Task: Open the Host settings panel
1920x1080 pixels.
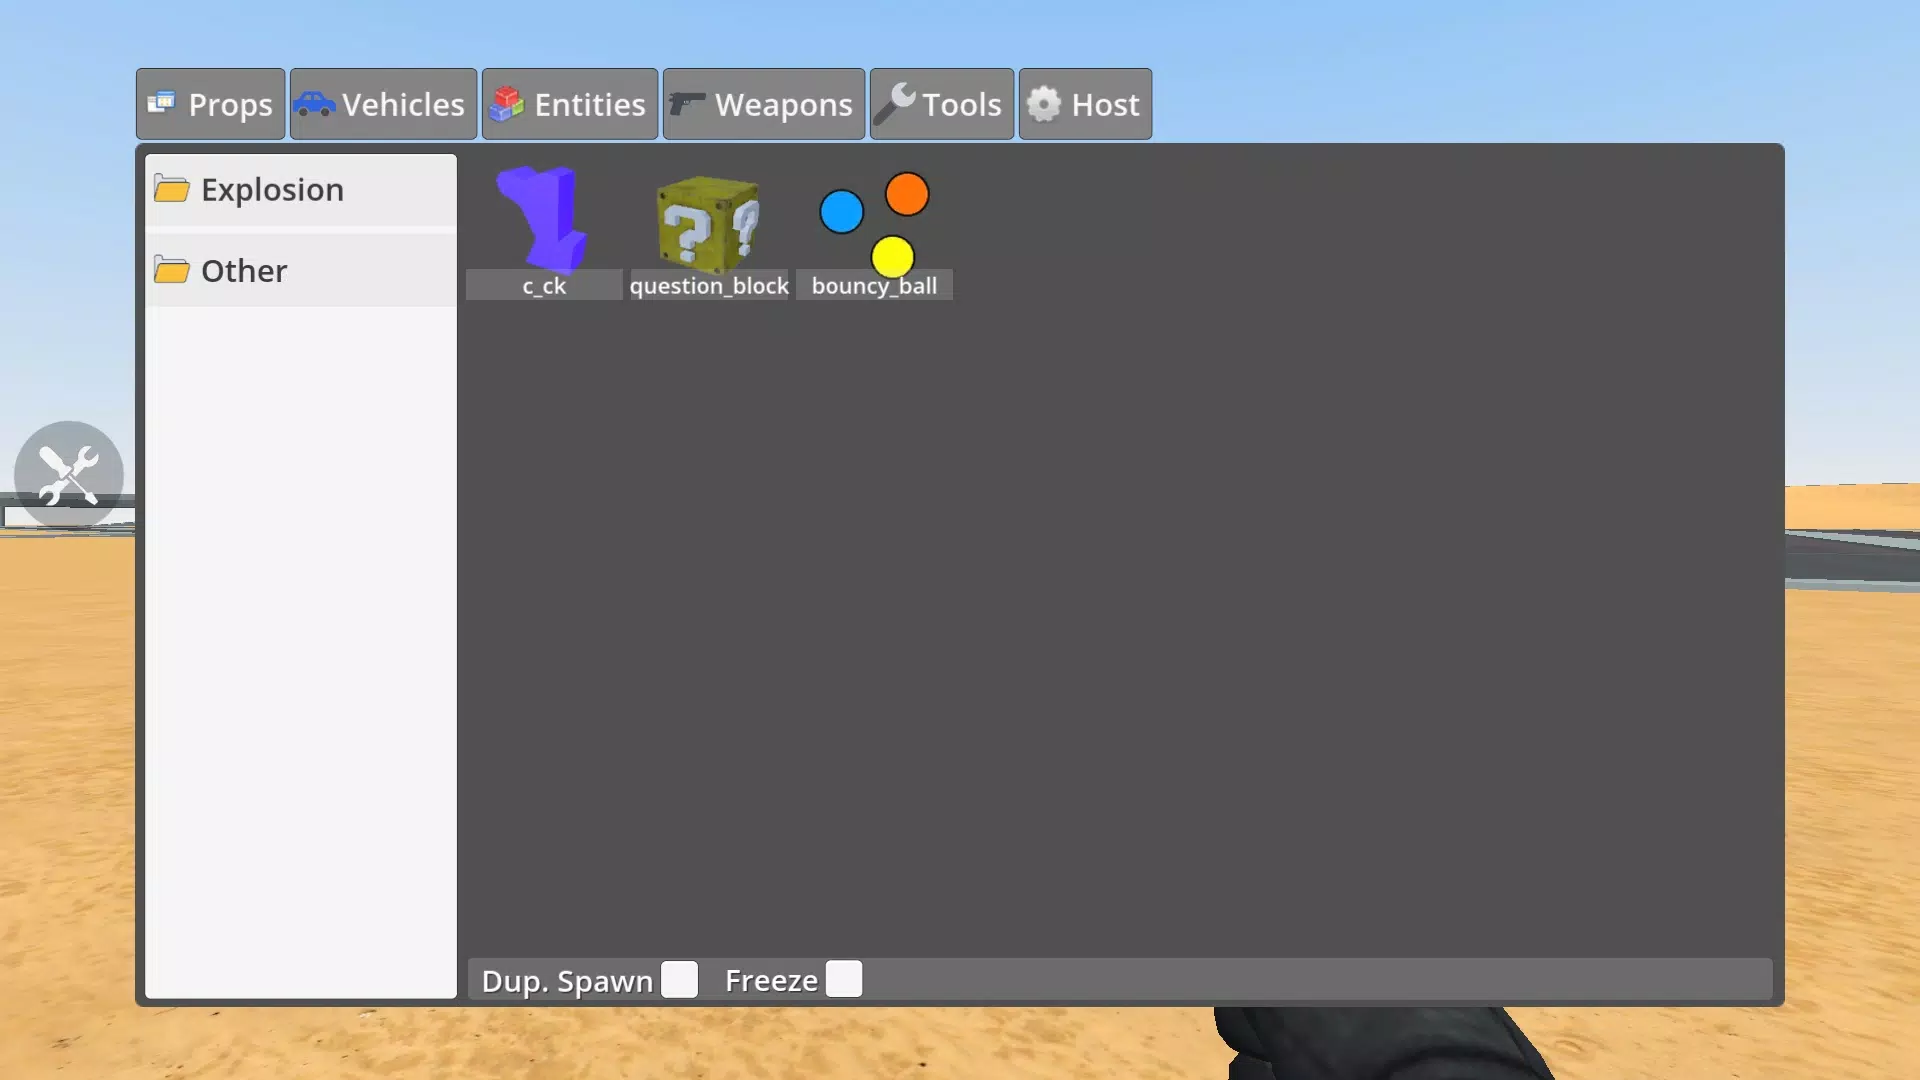Action: point(1084,104)
